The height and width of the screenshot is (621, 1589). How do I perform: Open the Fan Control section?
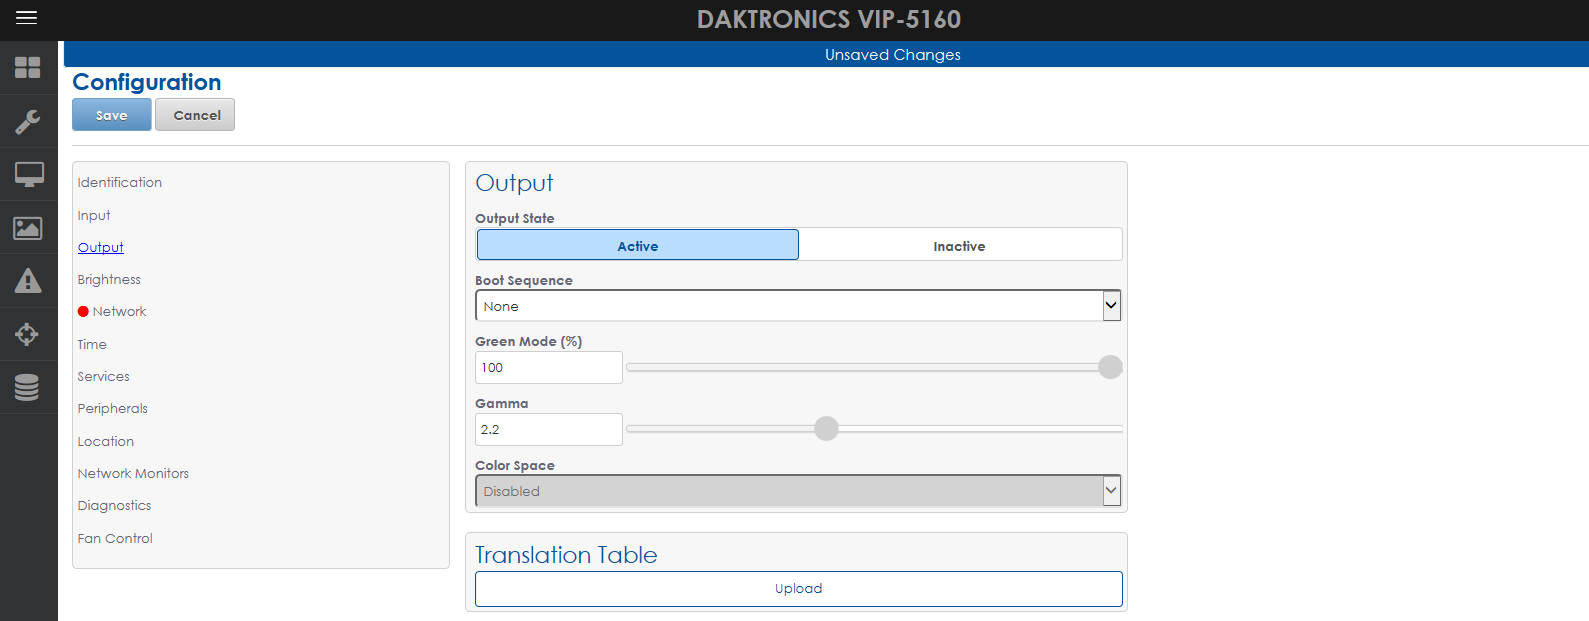(115, 538)
